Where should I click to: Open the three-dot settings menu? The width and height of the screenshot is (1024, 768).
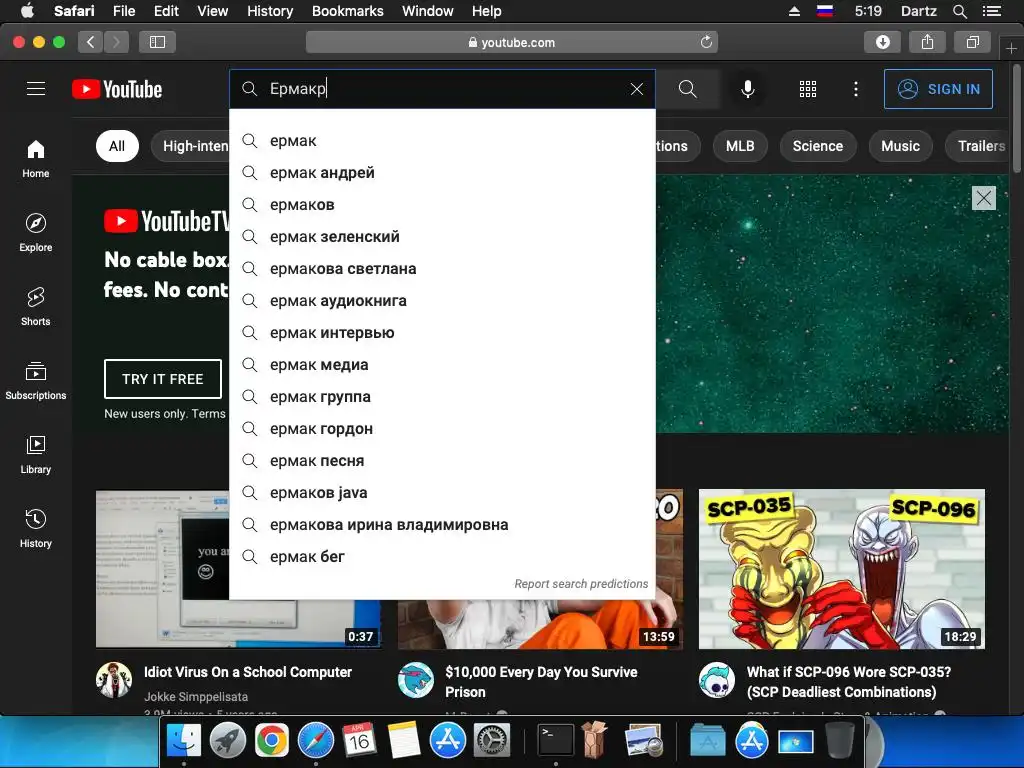pyautogui.click(x=856, y=89)
